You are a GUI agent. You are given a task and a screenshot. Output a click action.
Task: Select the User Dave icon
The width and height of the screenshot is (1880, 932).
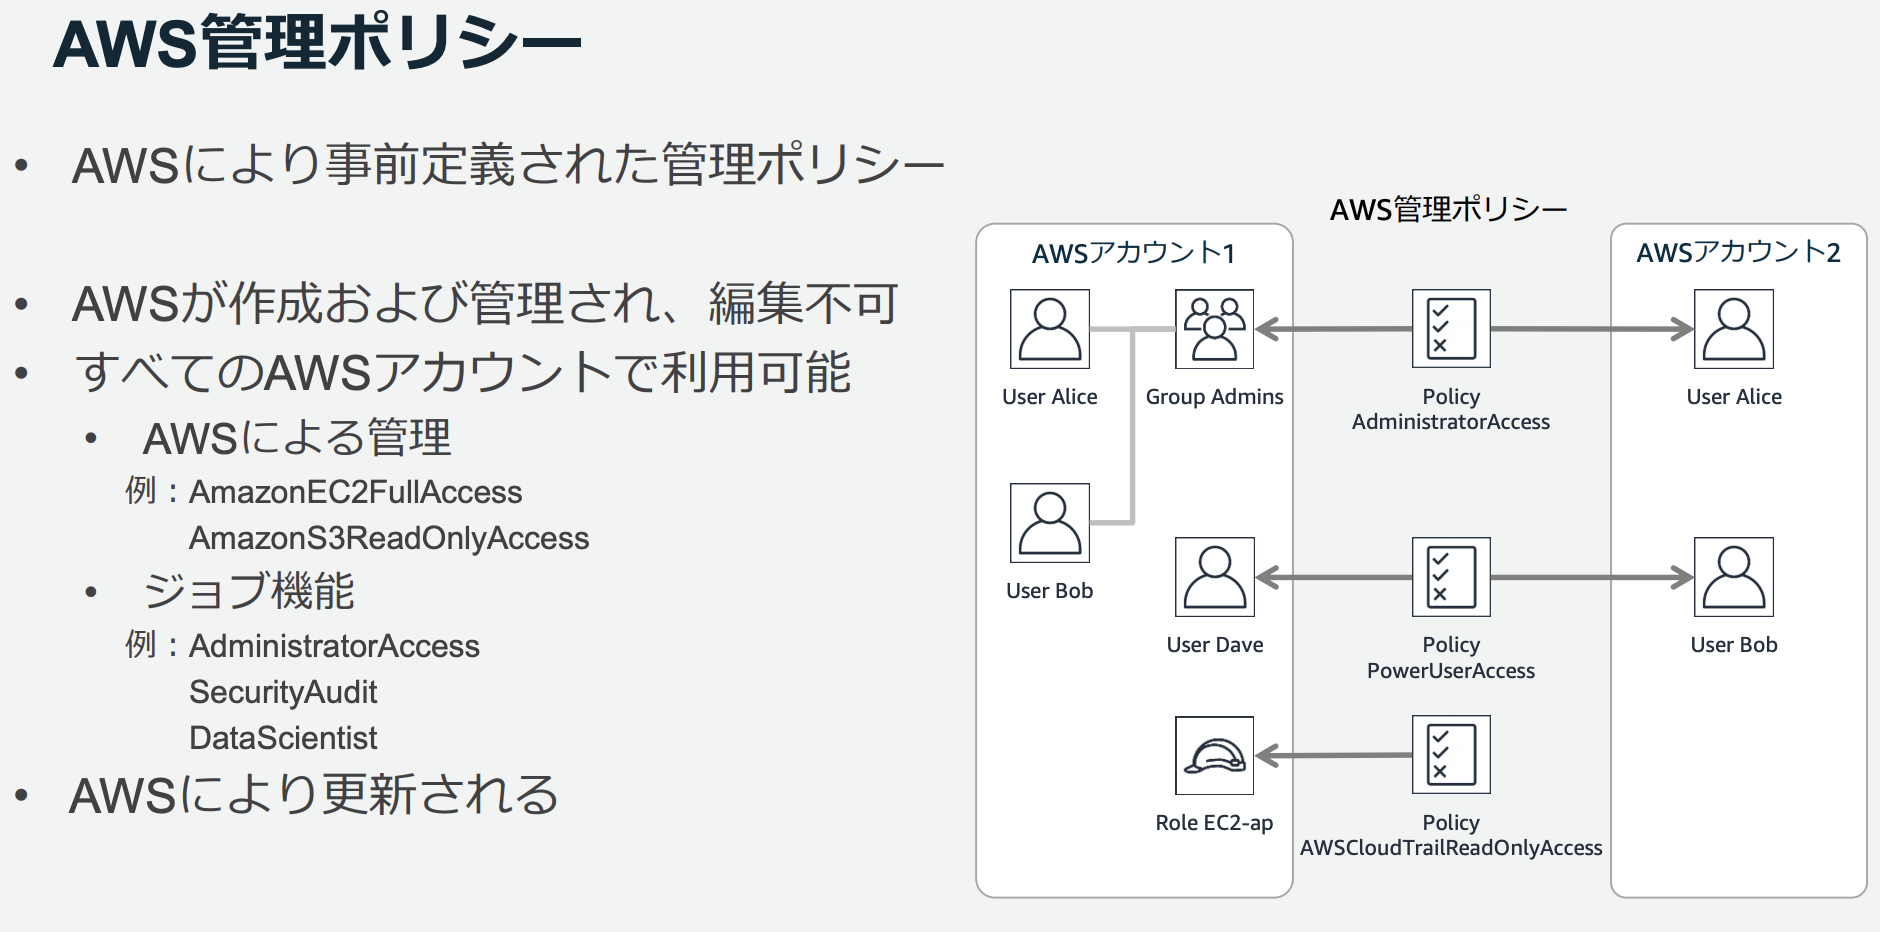[1214, 577]
